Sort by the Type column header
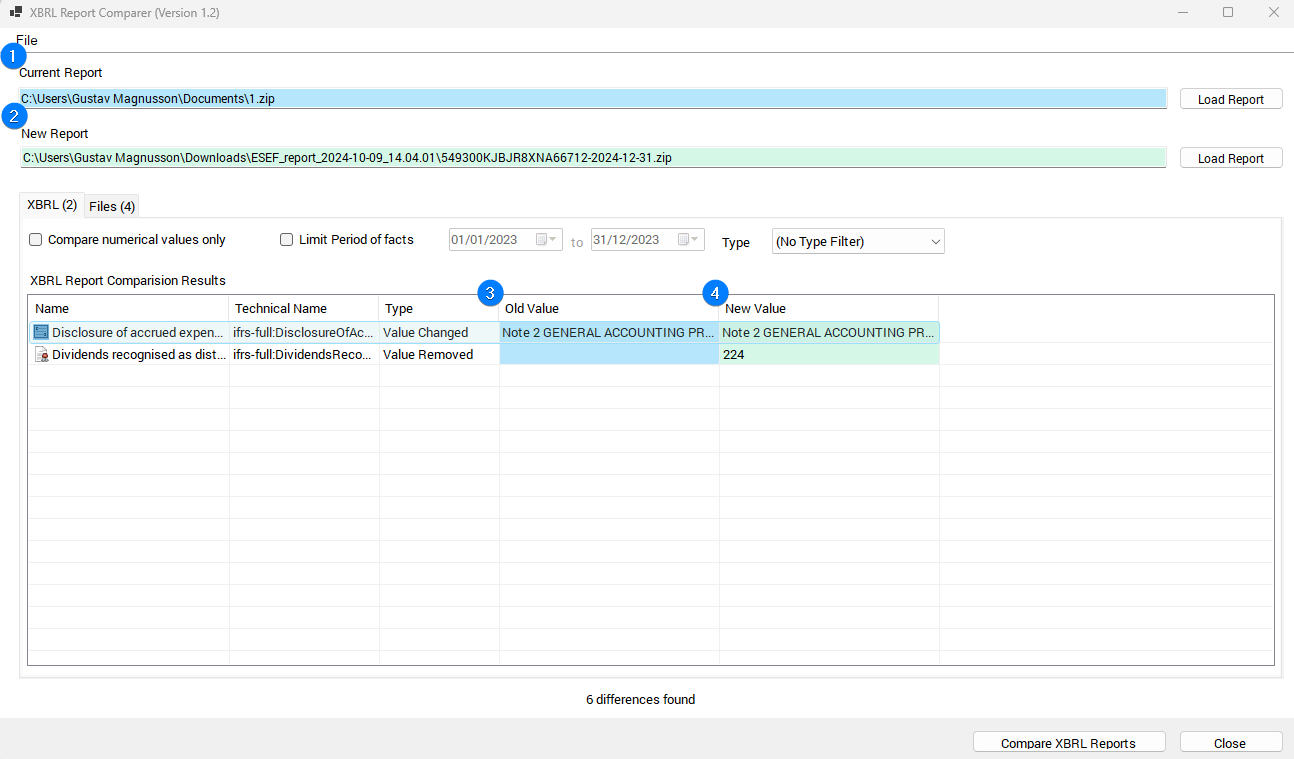The width and height of the screenshot is (1294, 759). point(439,308)
